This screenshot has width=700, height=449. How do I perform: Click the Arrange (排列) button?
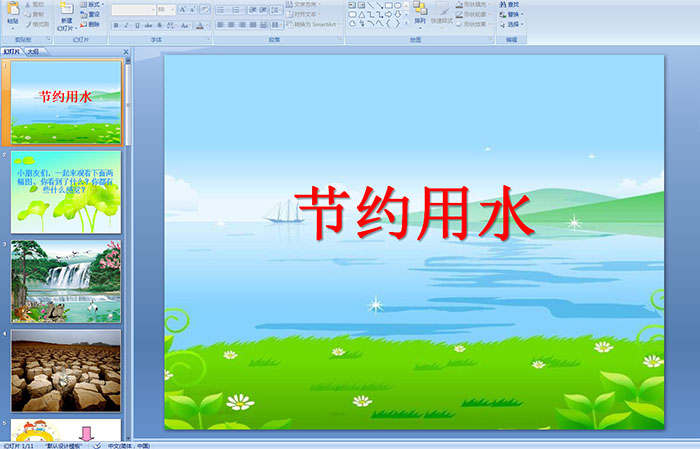[x=420, y=13]
